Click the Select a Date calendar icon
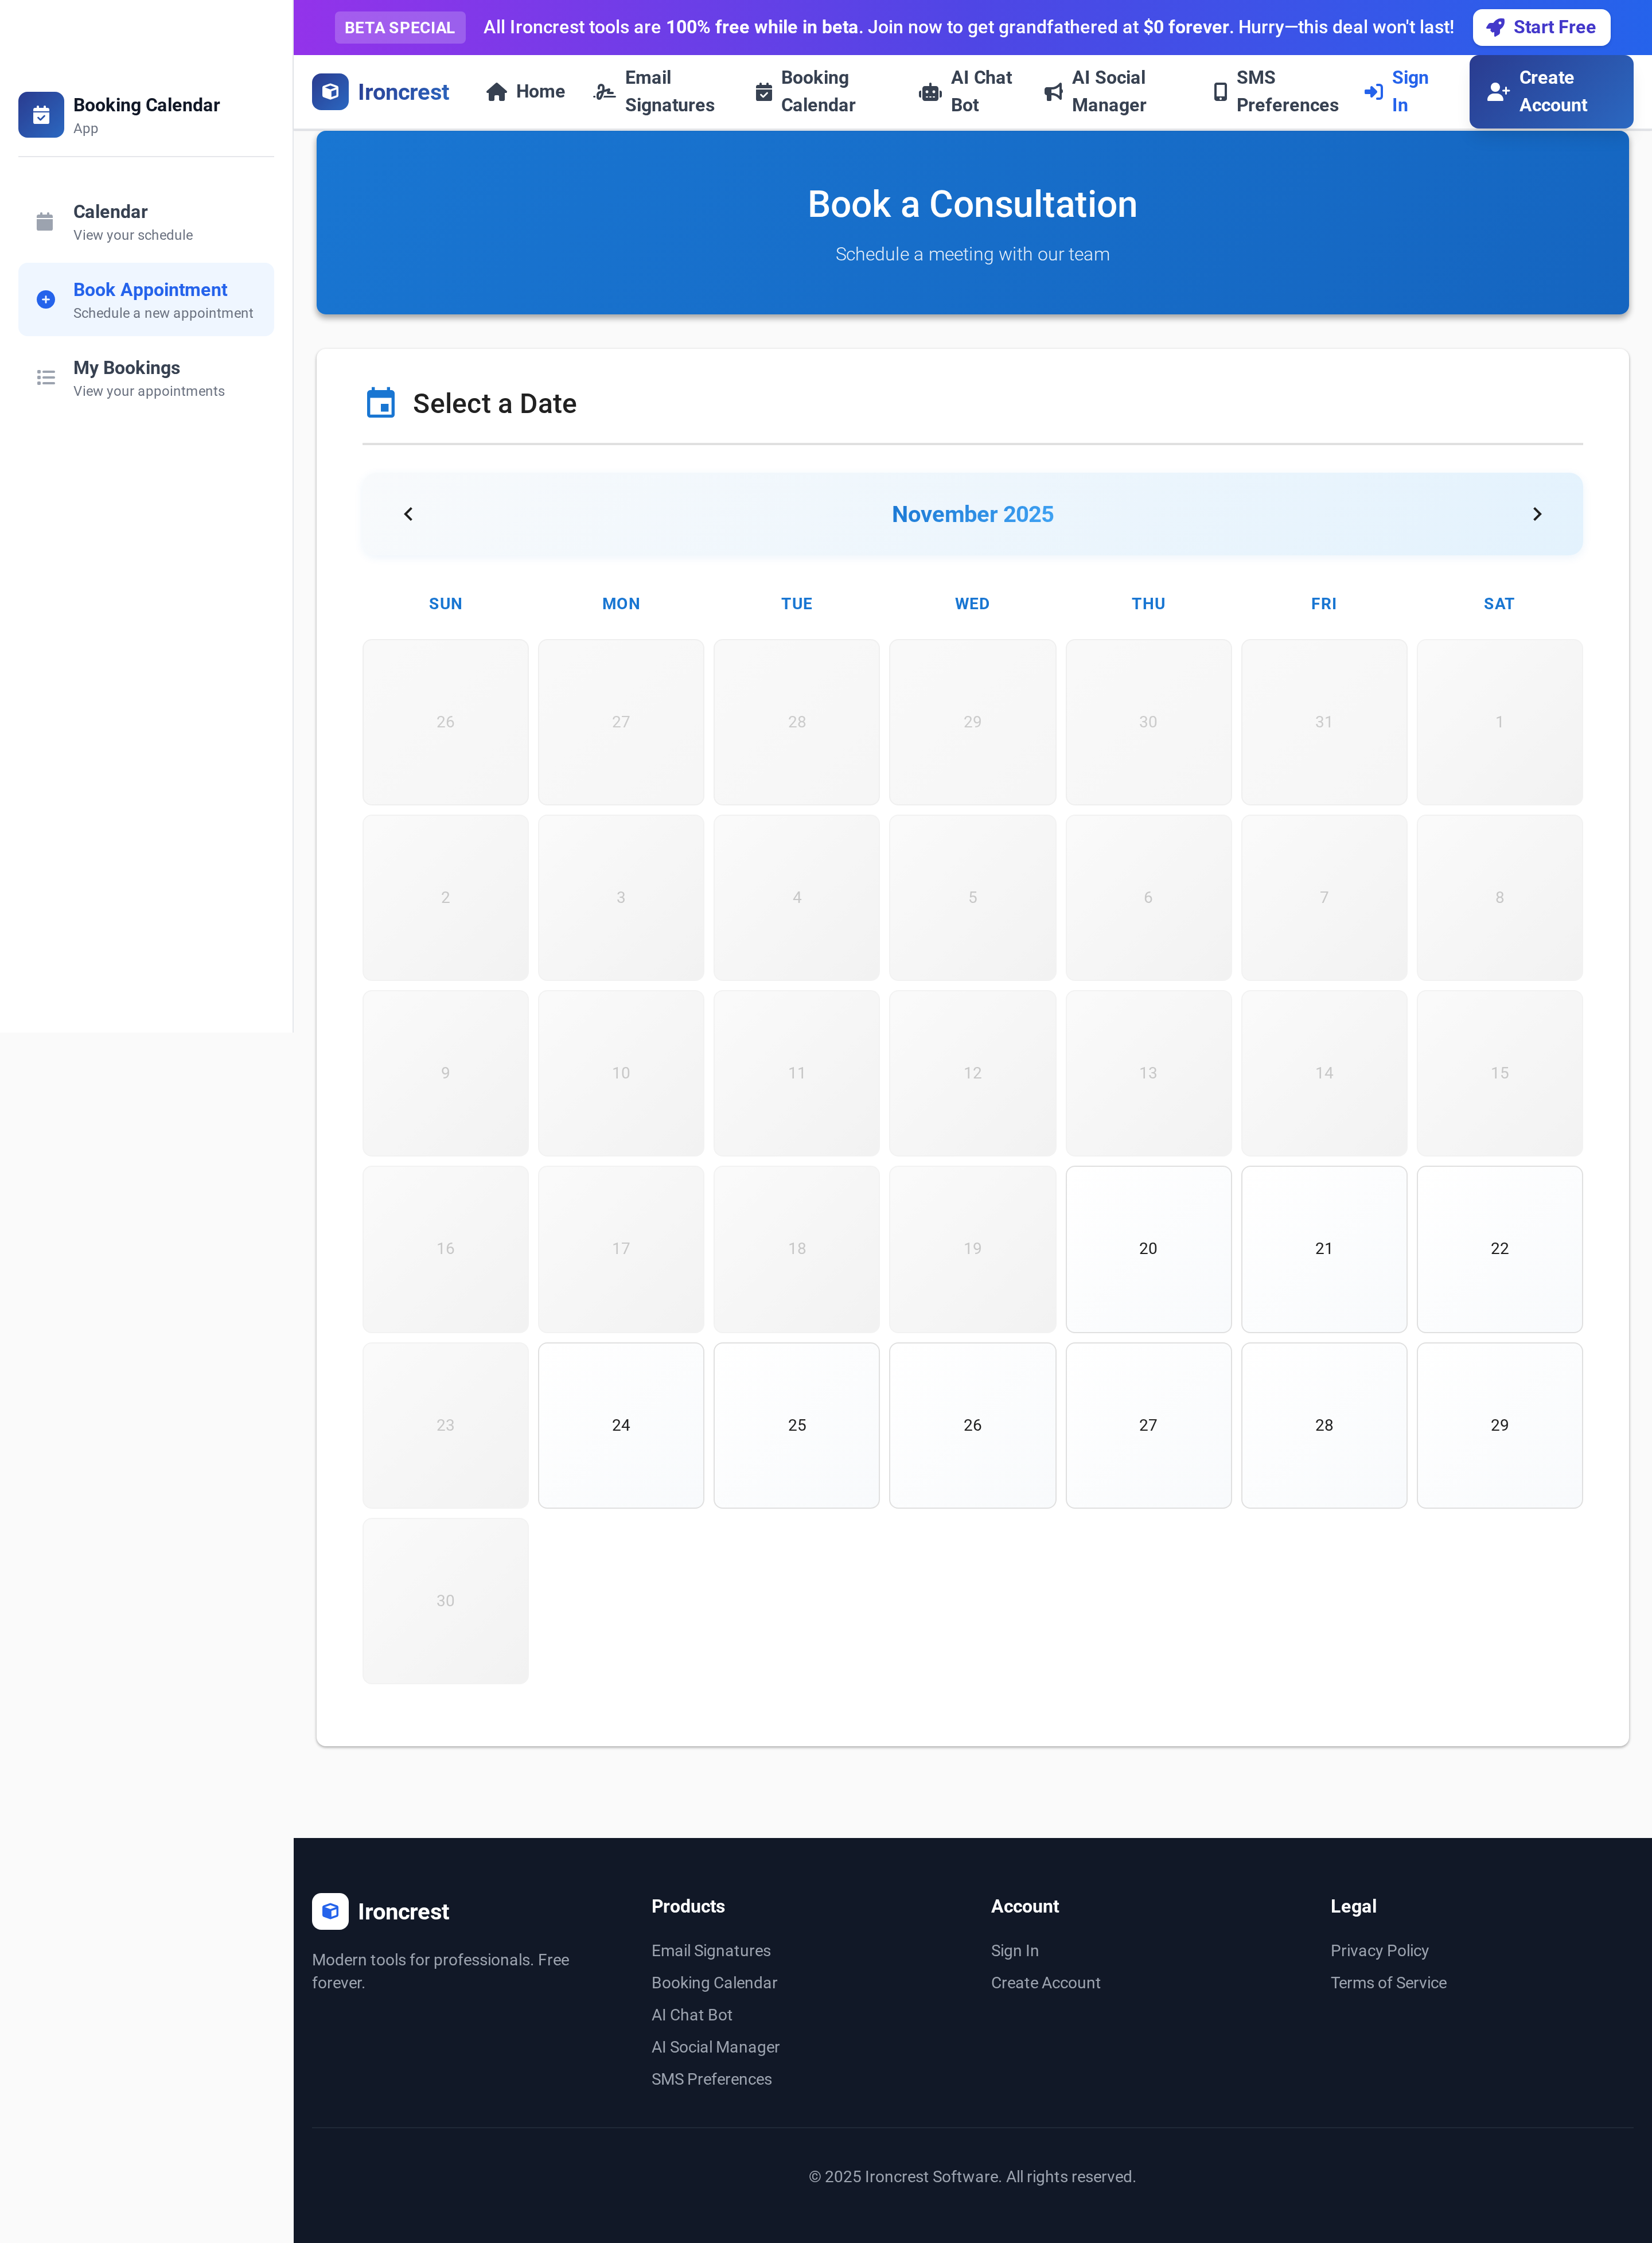The height and width of the screenshot is (2243, 1652). point(381,402)
